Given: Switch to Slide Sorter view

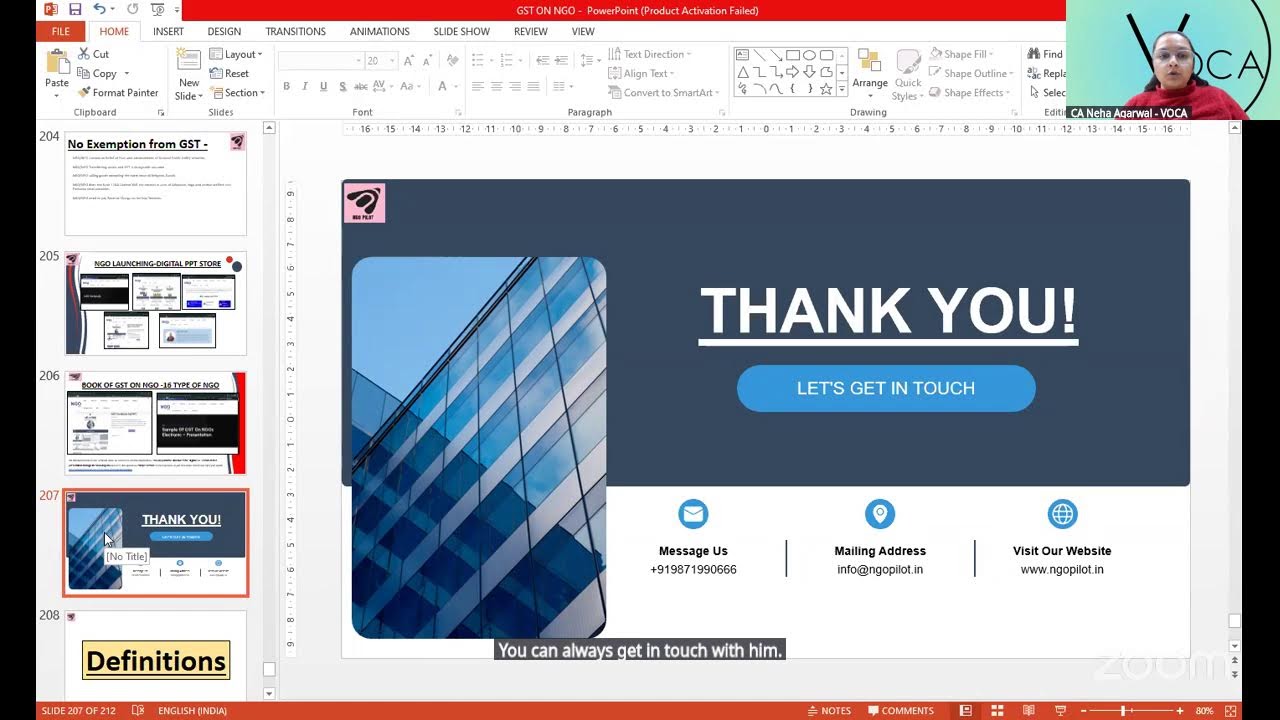Looking at the screenshot, I should pos(997,711).
